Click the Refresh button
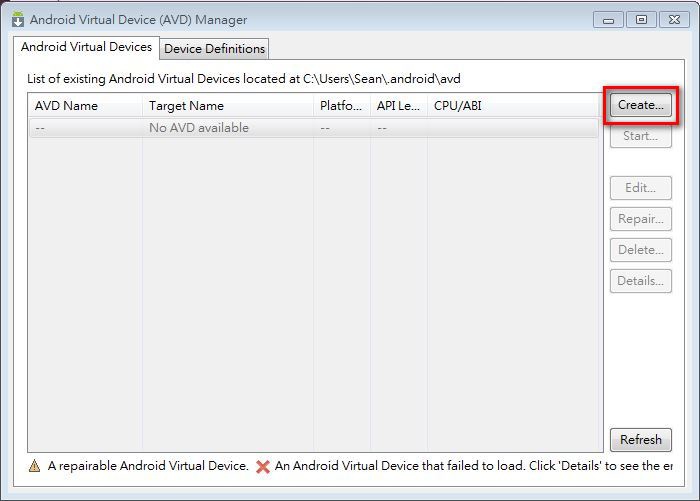The height and width of the screenshot is (501, 700). tap(640, 439)
